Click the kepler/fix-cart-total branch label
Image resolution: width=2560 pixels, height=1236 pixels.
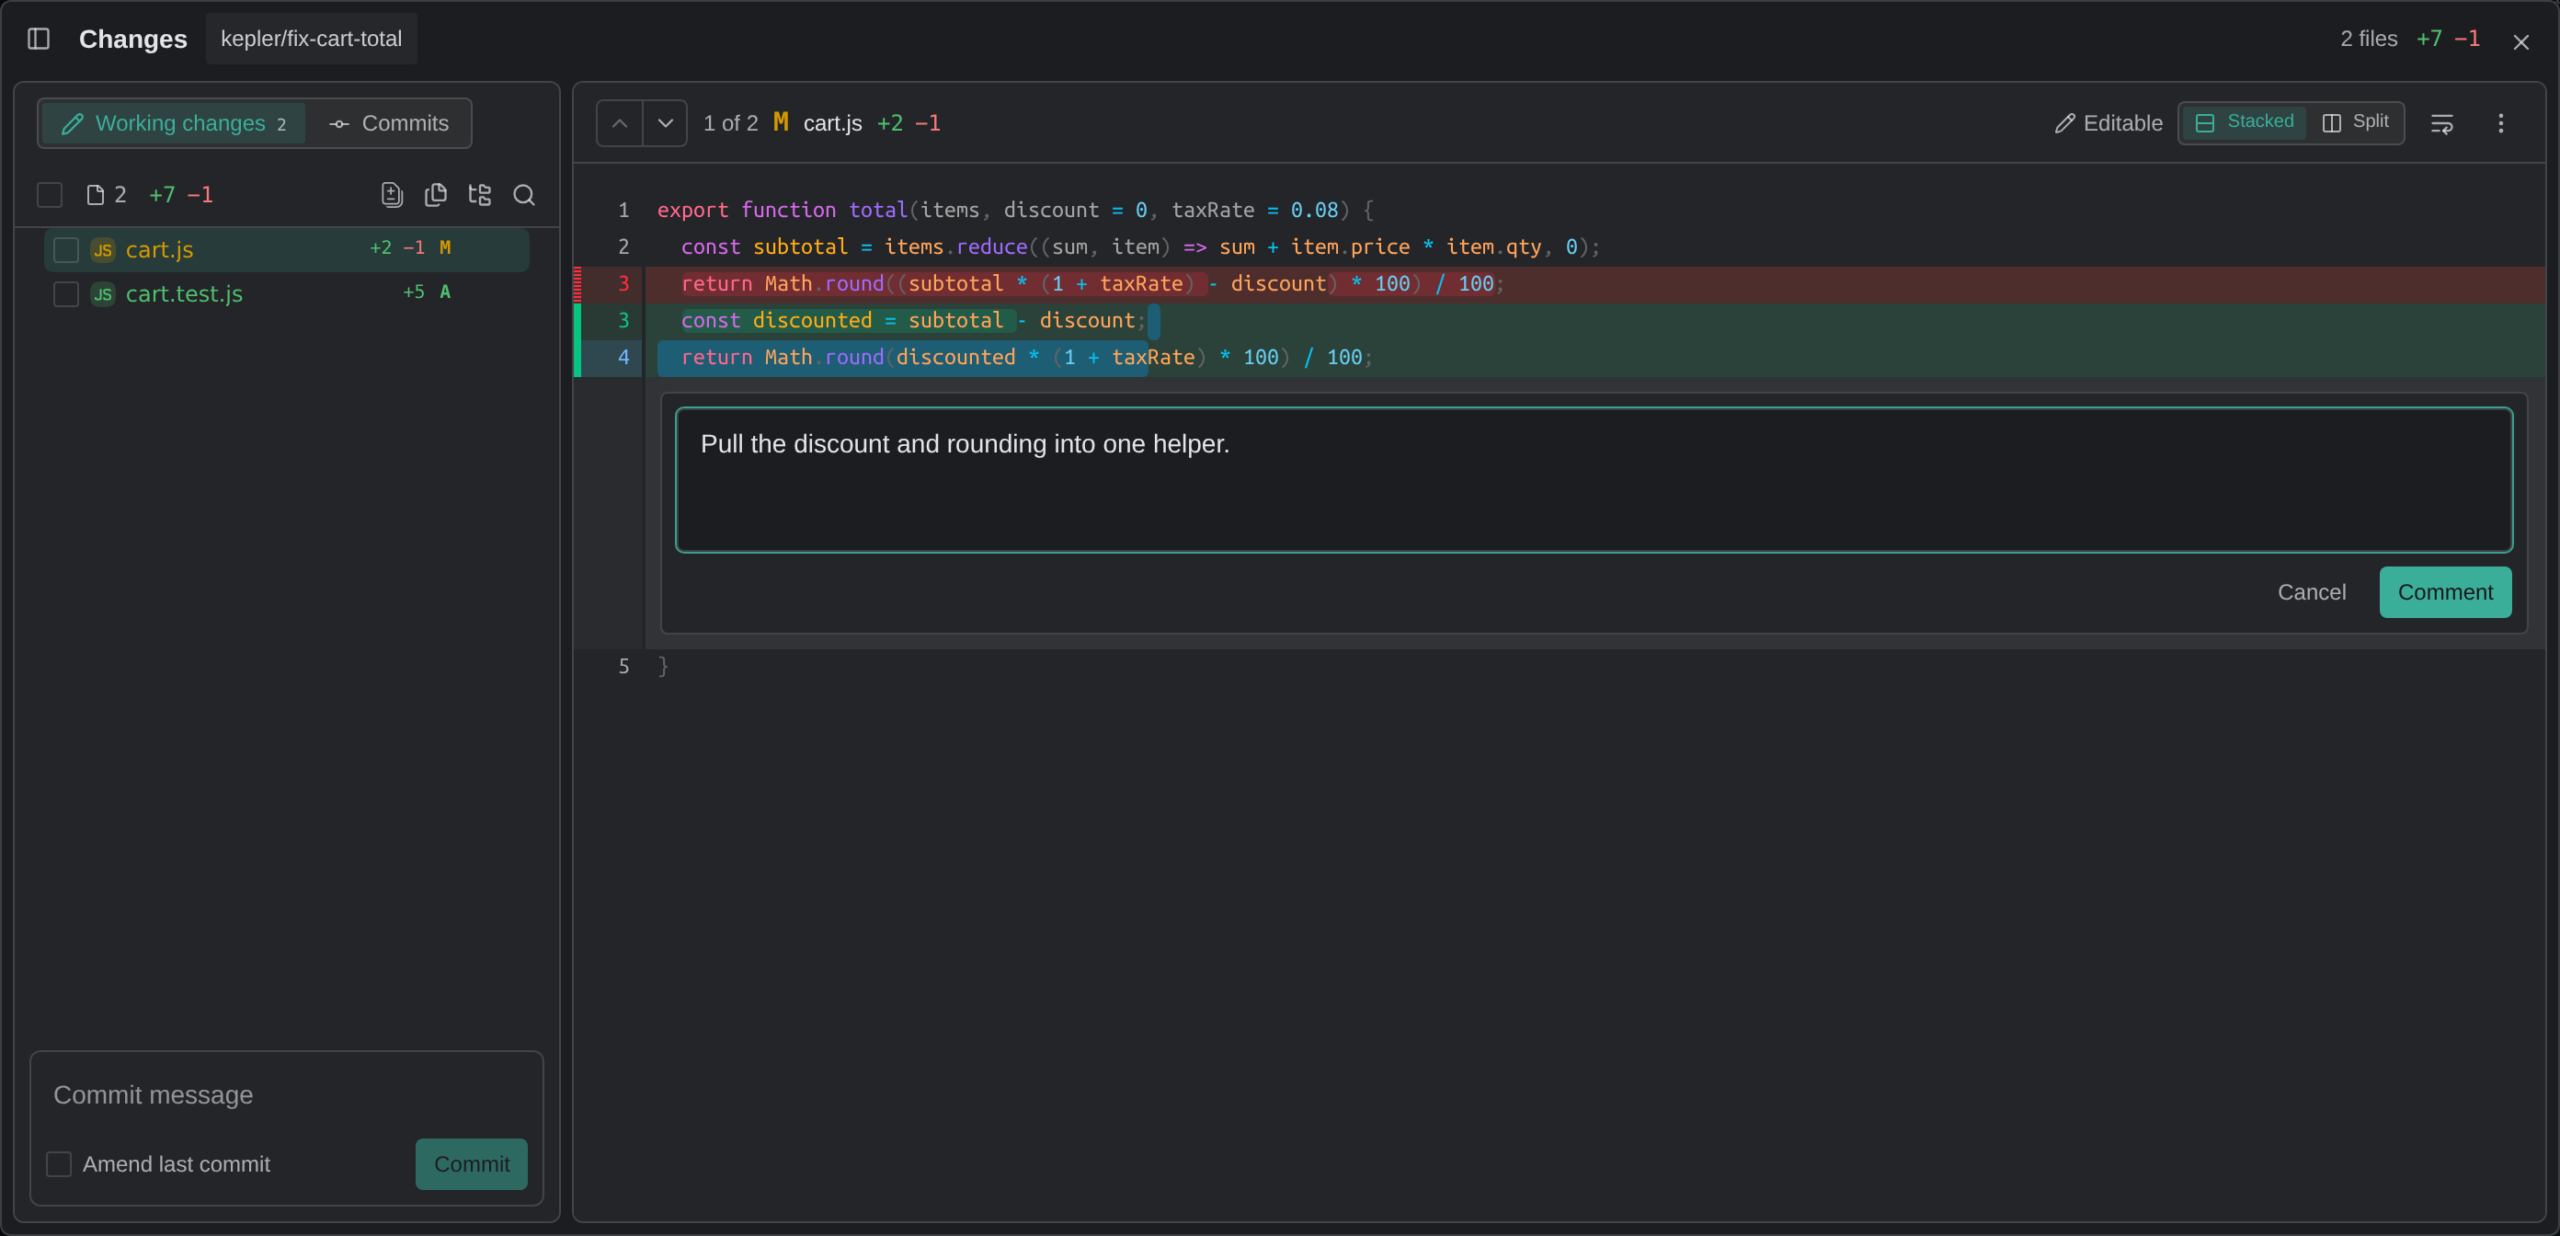(x=311, y=39)
